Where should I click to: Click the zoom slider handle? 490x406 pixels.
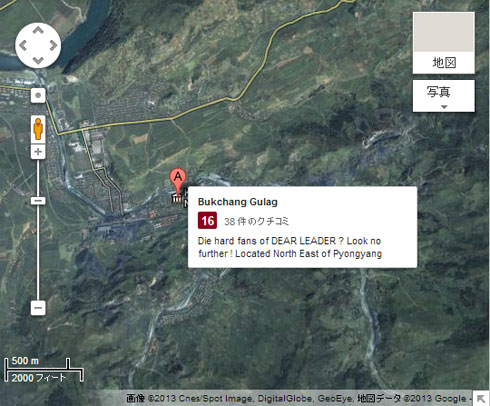(x=38, y=201)
